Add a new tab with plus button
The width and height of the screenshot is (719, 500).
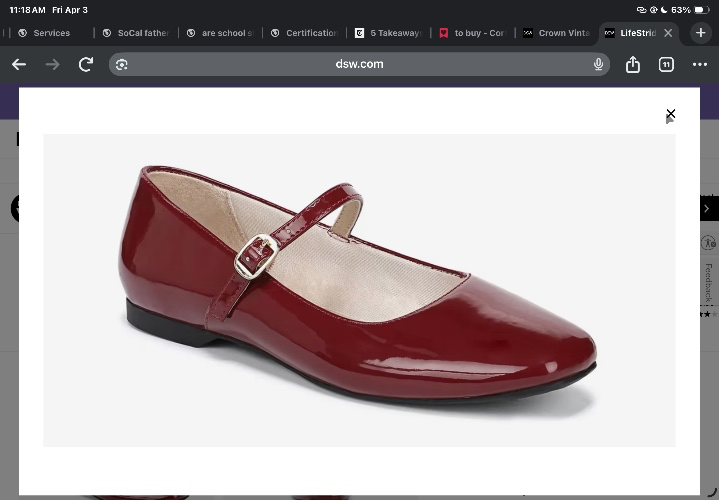pos(700,33)
